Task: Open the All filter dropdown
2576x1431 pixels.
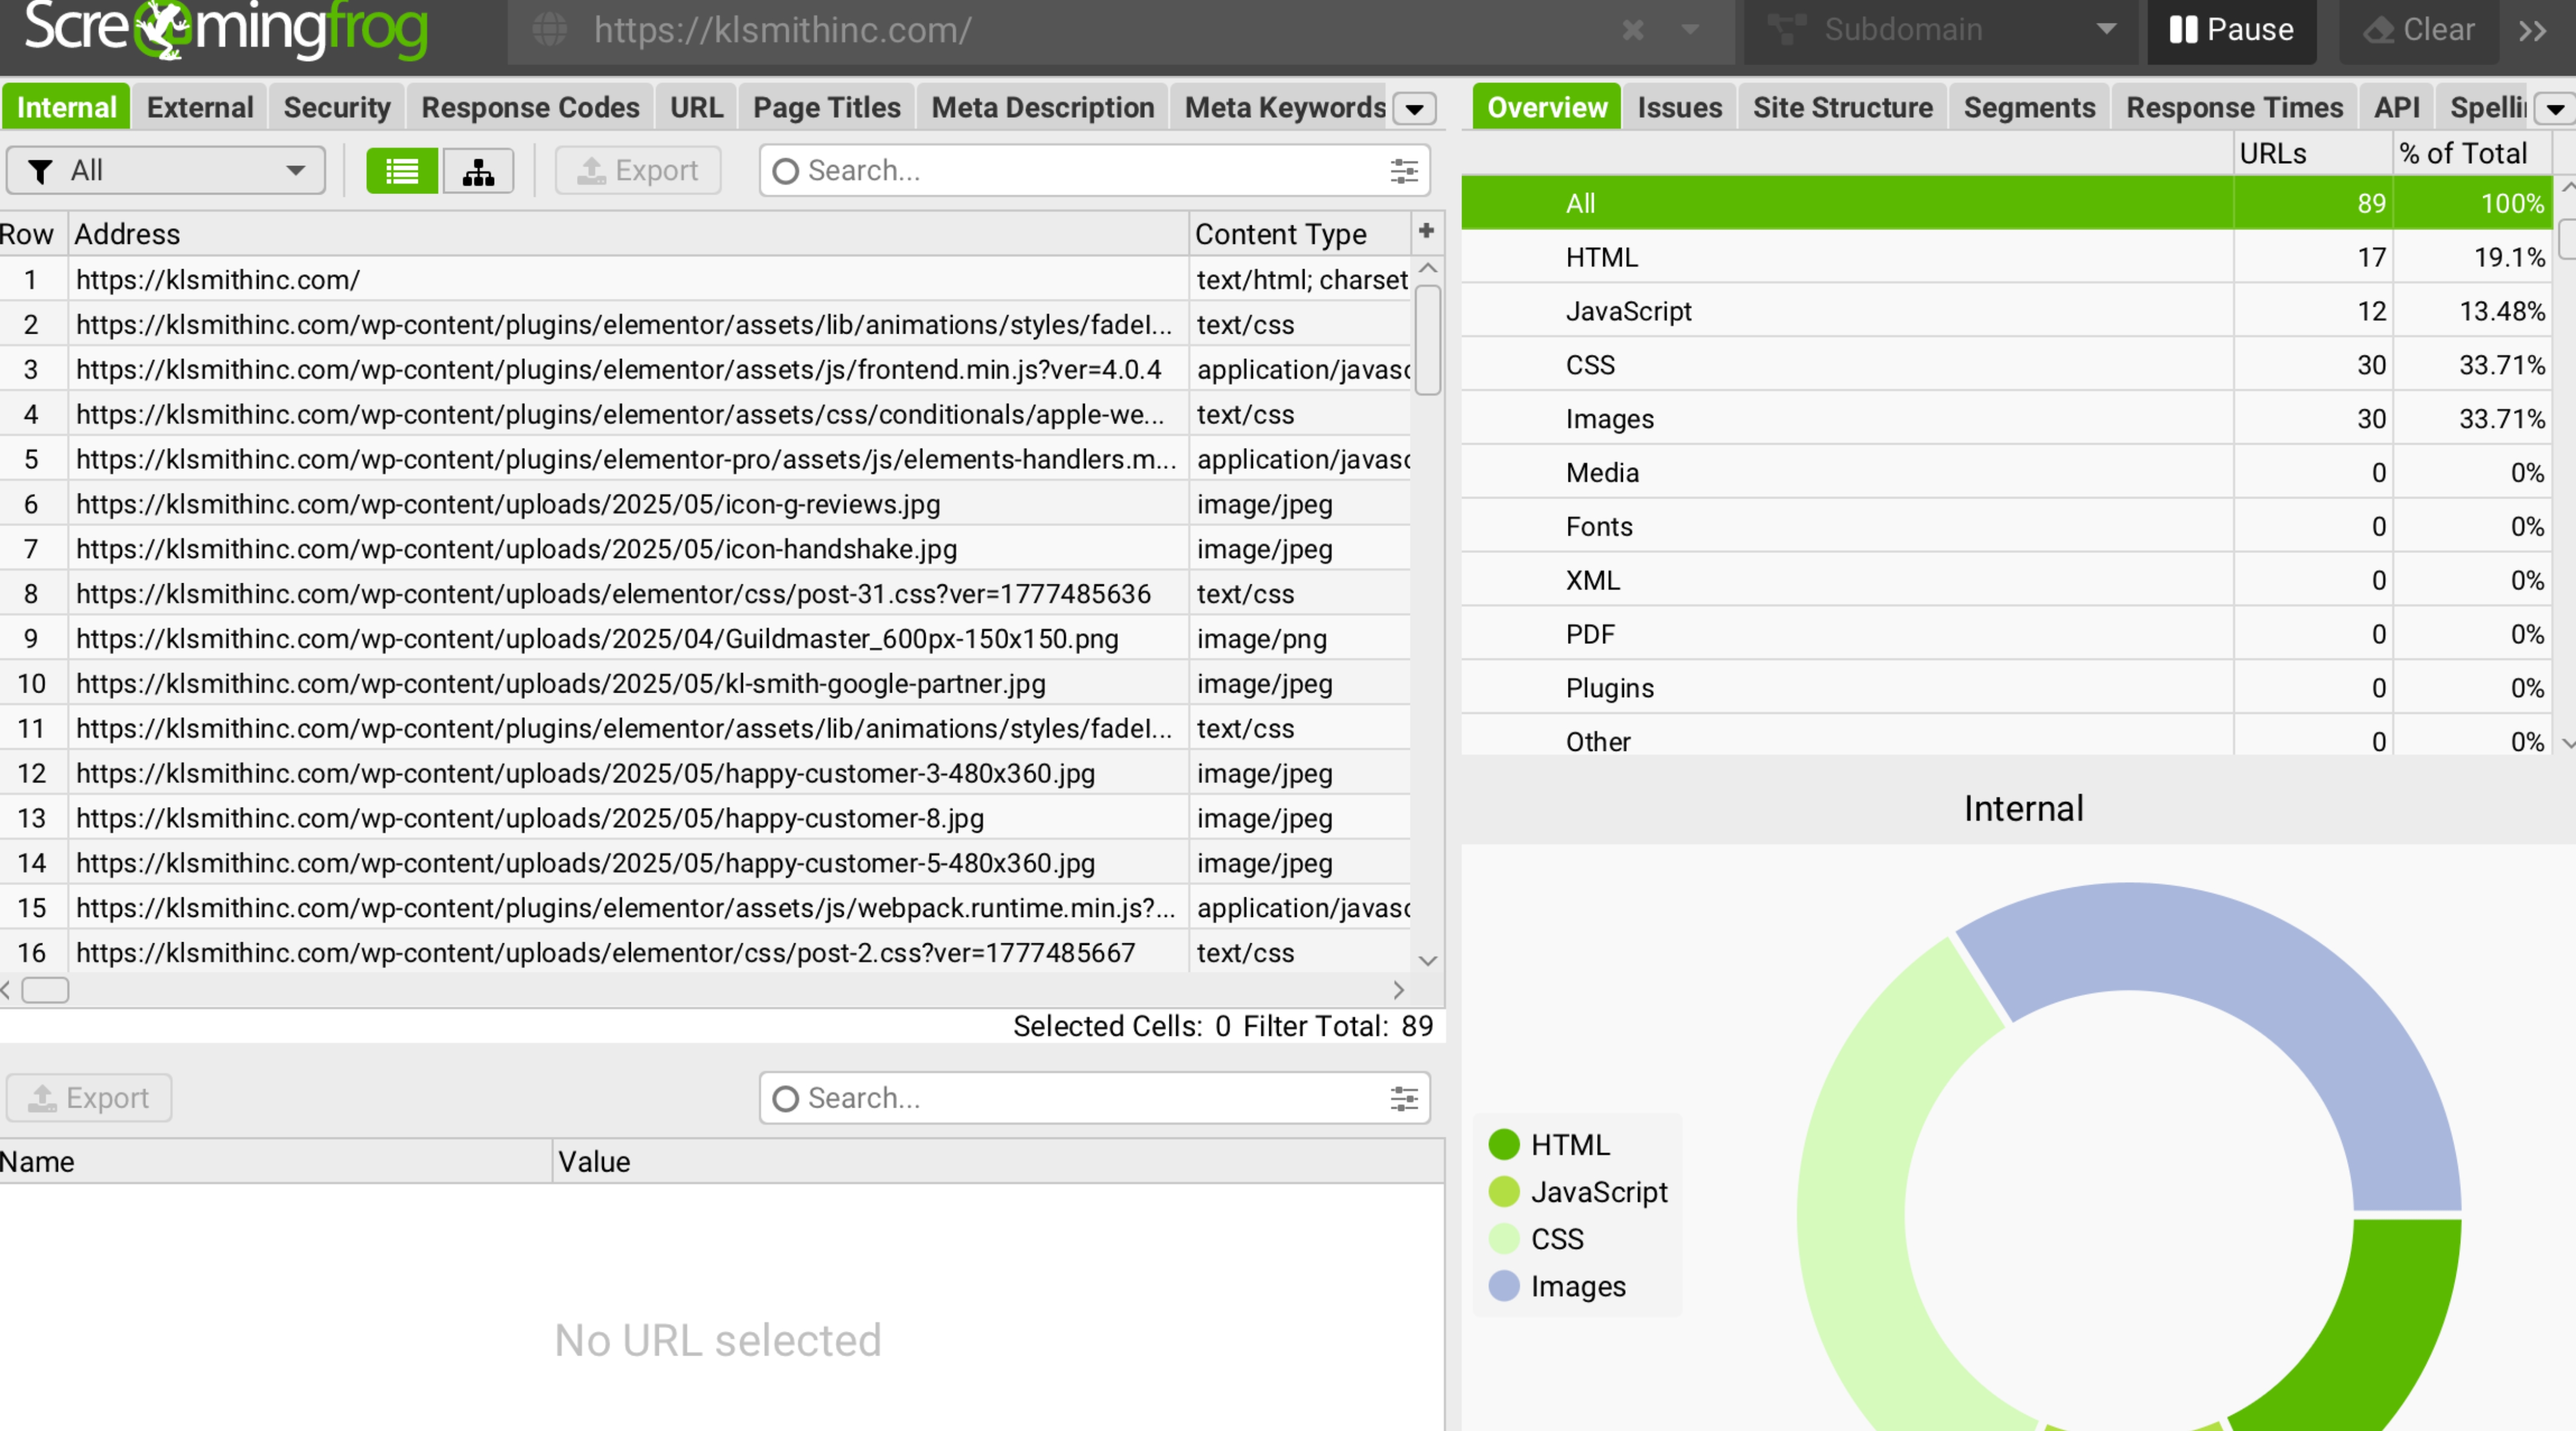Action: point(166,171)
